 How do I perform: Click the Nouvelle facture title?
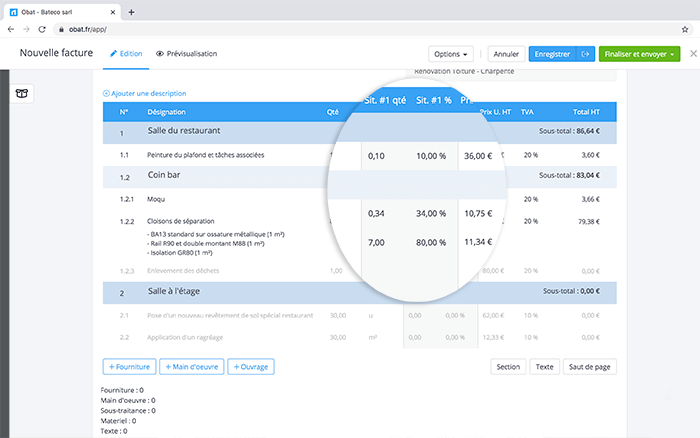(x=56, y=53)
